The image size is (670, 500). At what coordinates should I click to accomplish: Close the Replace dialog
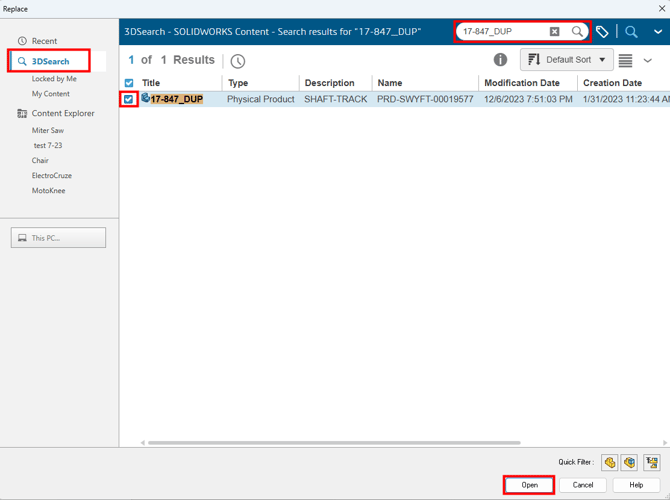[x=662, y=9]
